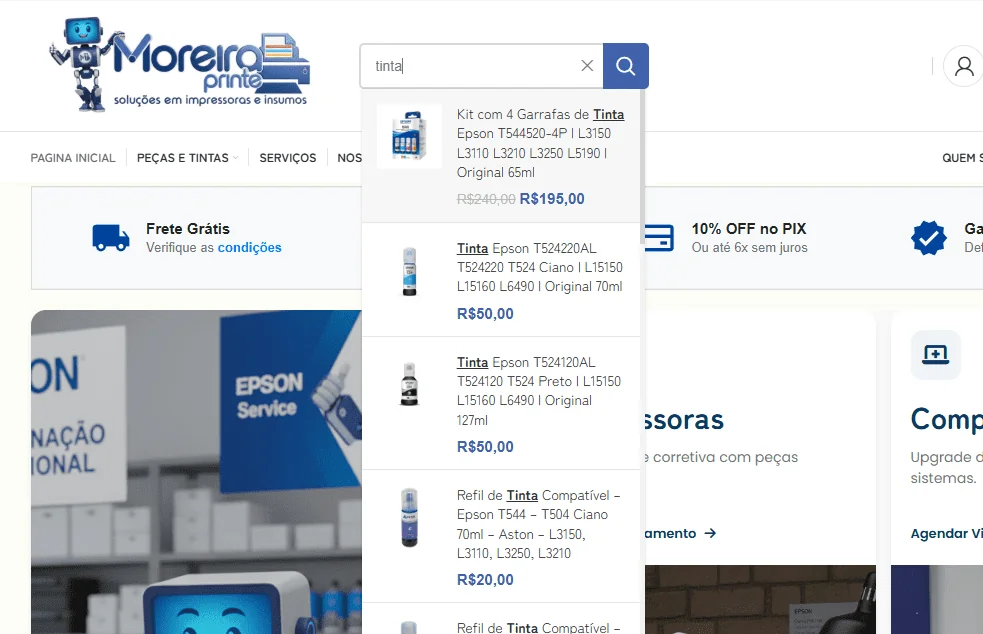Click the computer upgrade card icon

pos(935,354)
